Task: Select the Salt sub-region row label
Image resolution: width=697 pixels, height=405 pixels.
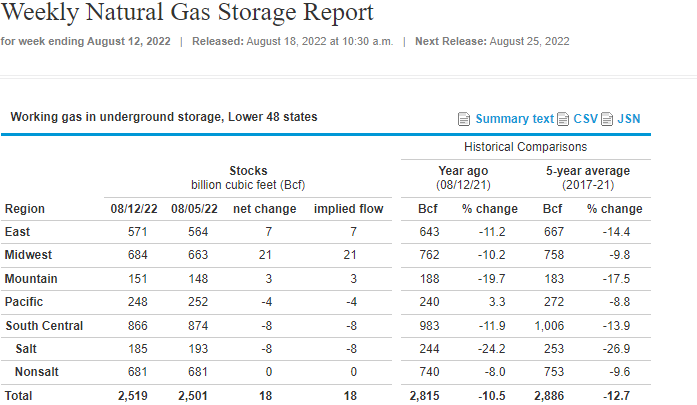Action: pyautogui.click(x=26, y=349)
